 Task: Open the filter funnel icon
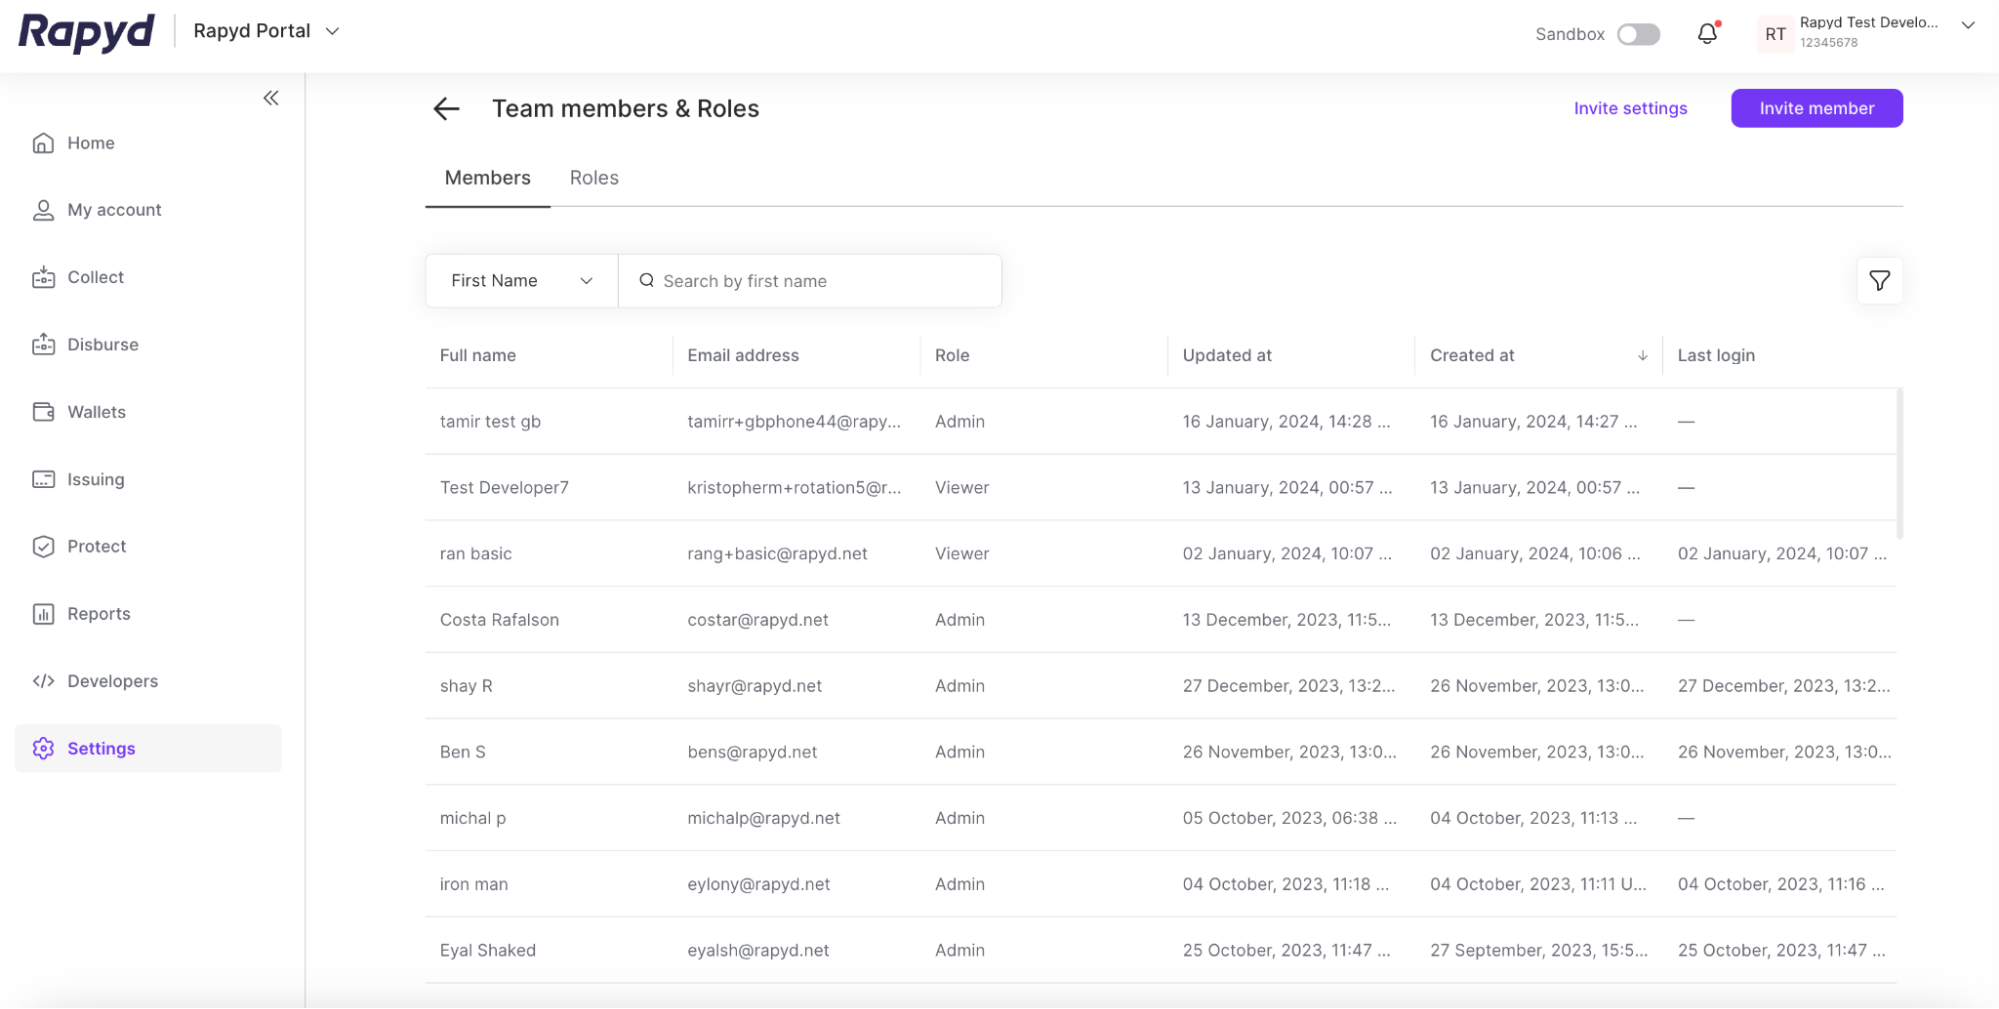(1879, 281)
